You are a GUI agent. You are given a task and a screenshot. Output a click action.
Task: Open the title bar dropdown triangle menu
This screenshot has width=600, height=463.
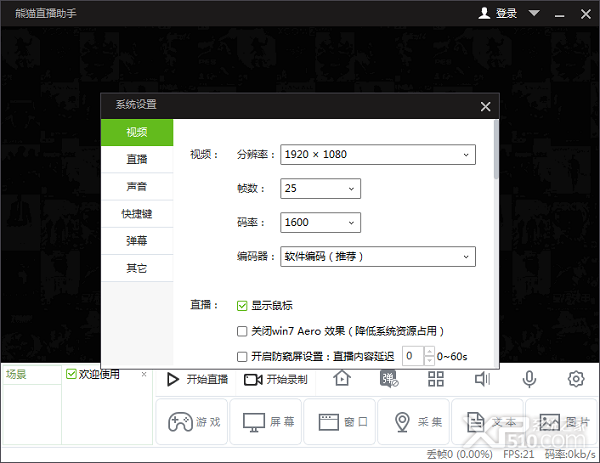pyautogui.click(x=534, y=13)
